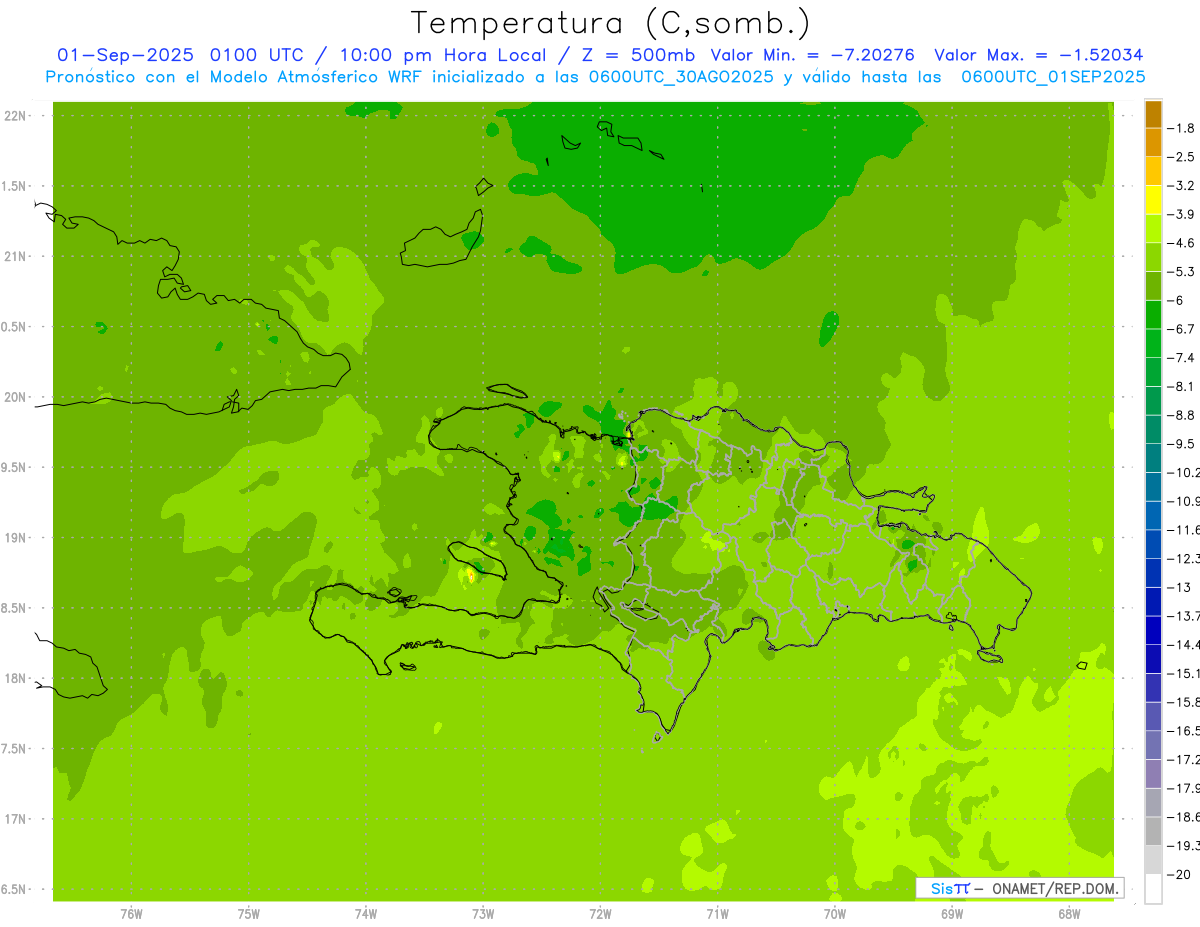Click the dark orange swatch above -1.8
This screenshot has height=927, width=1200.
click(x=1153, y=114)
